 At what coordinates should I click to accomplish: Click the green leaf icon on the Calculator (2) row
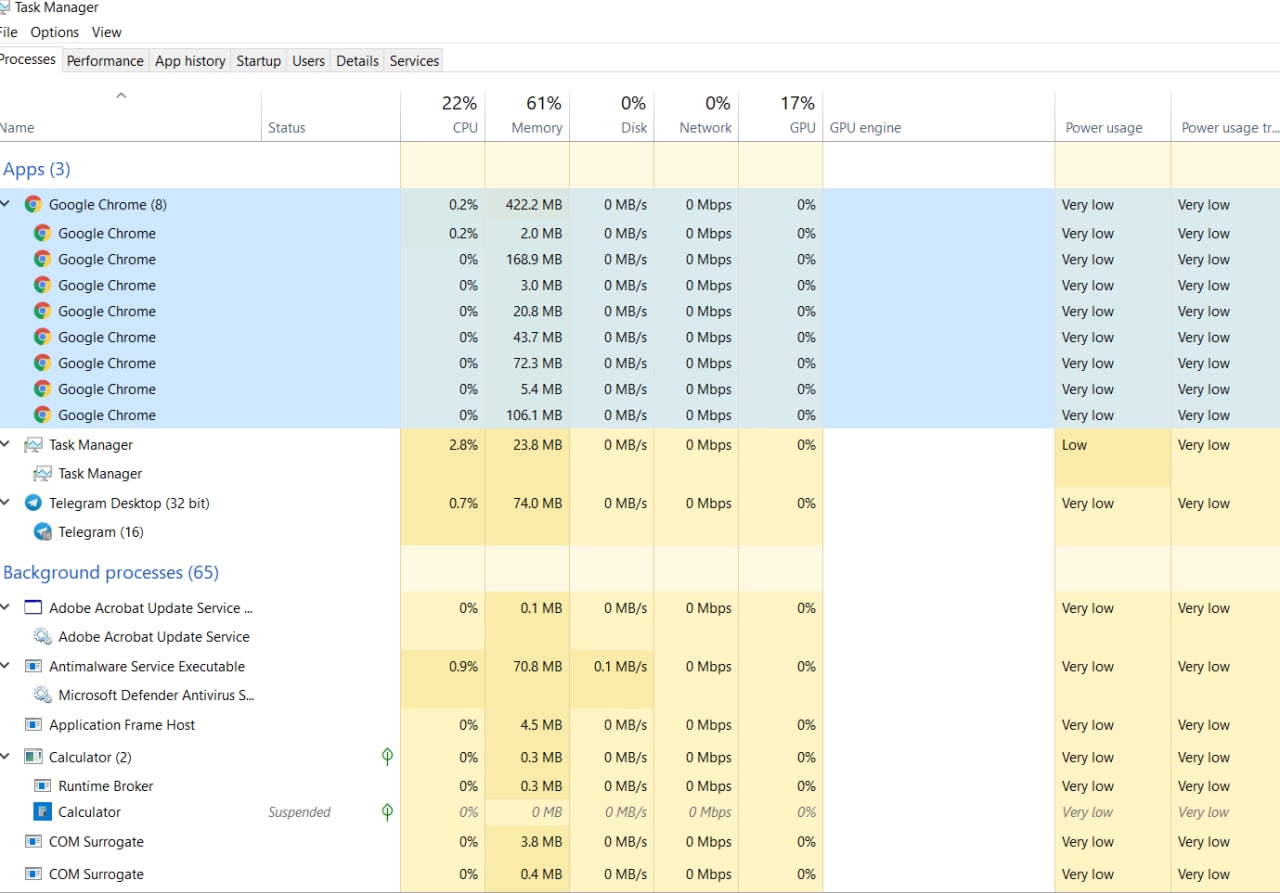click(x=387, y=757)
